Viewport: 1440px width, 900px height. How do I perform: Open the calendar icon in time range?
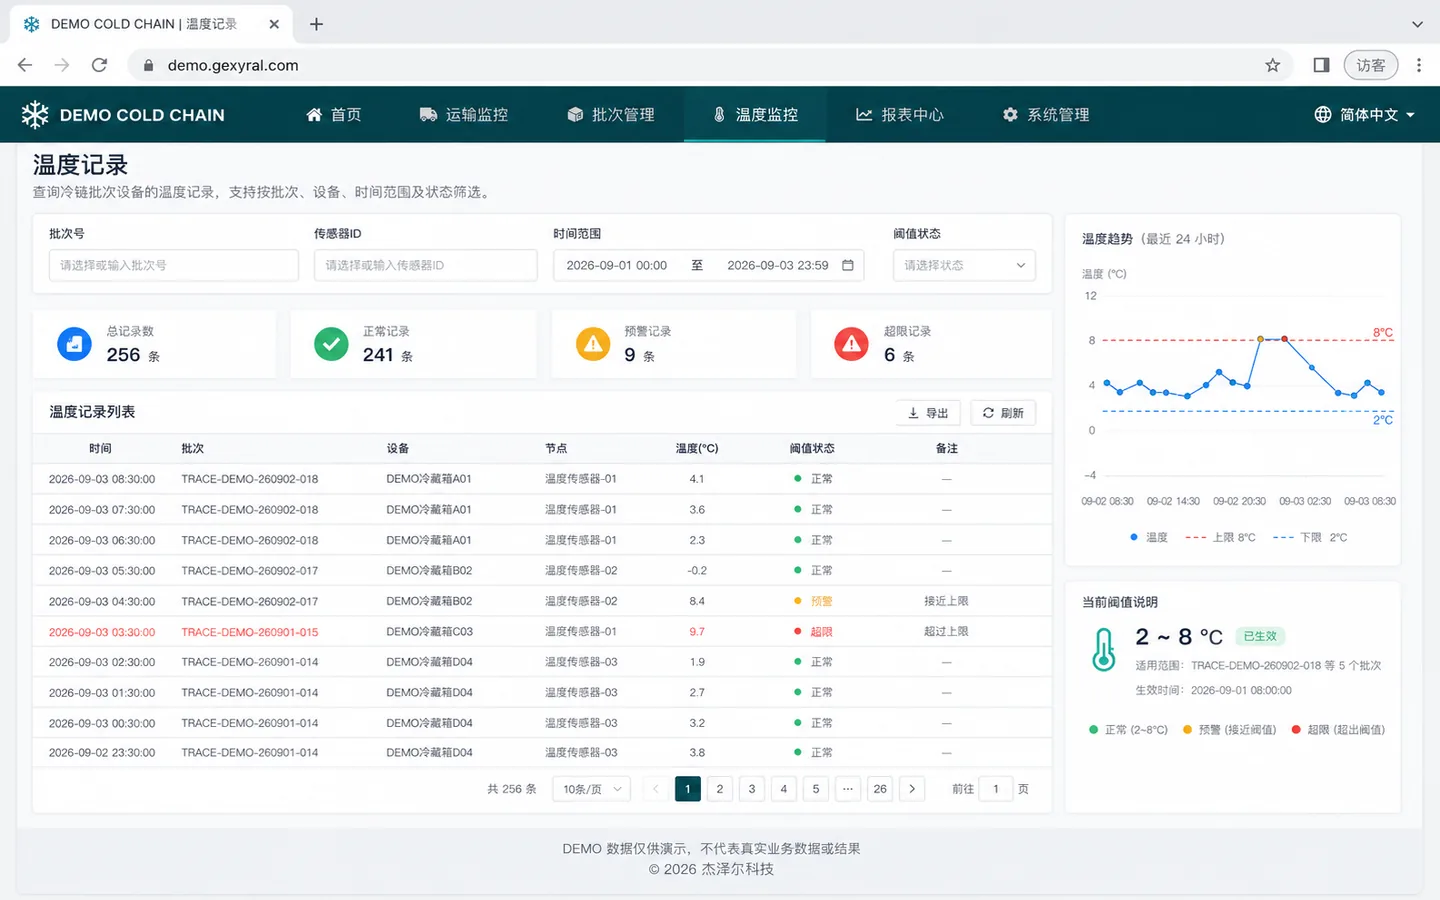pos(848,265)
